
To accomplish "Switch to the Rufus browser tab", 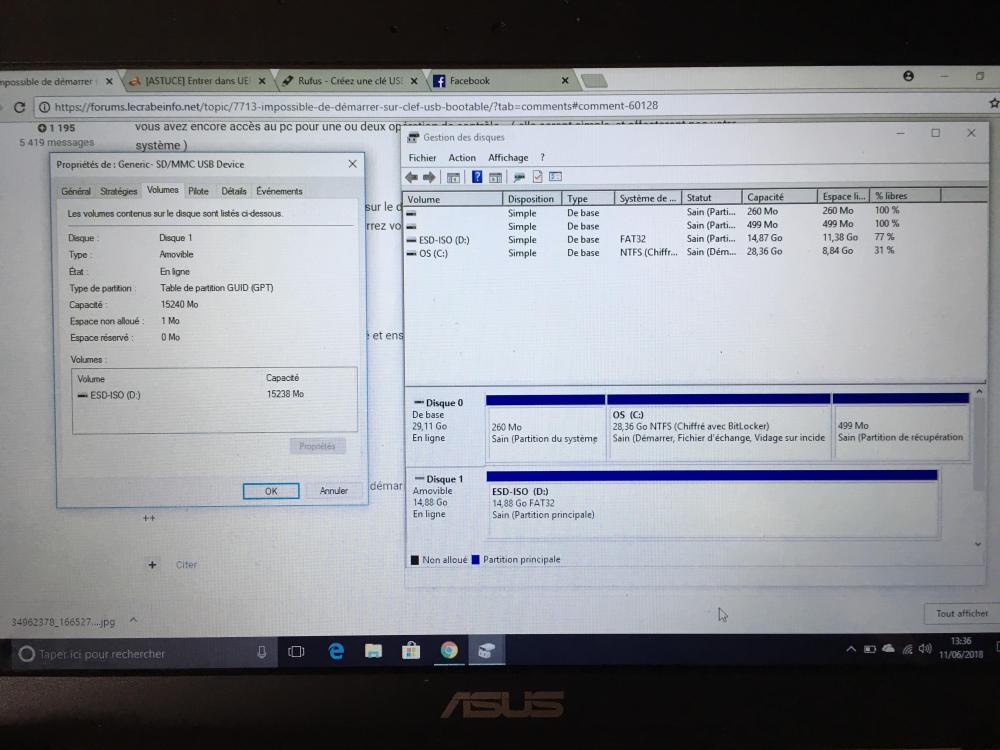I will pyautogui.click(x=349, y=81).
